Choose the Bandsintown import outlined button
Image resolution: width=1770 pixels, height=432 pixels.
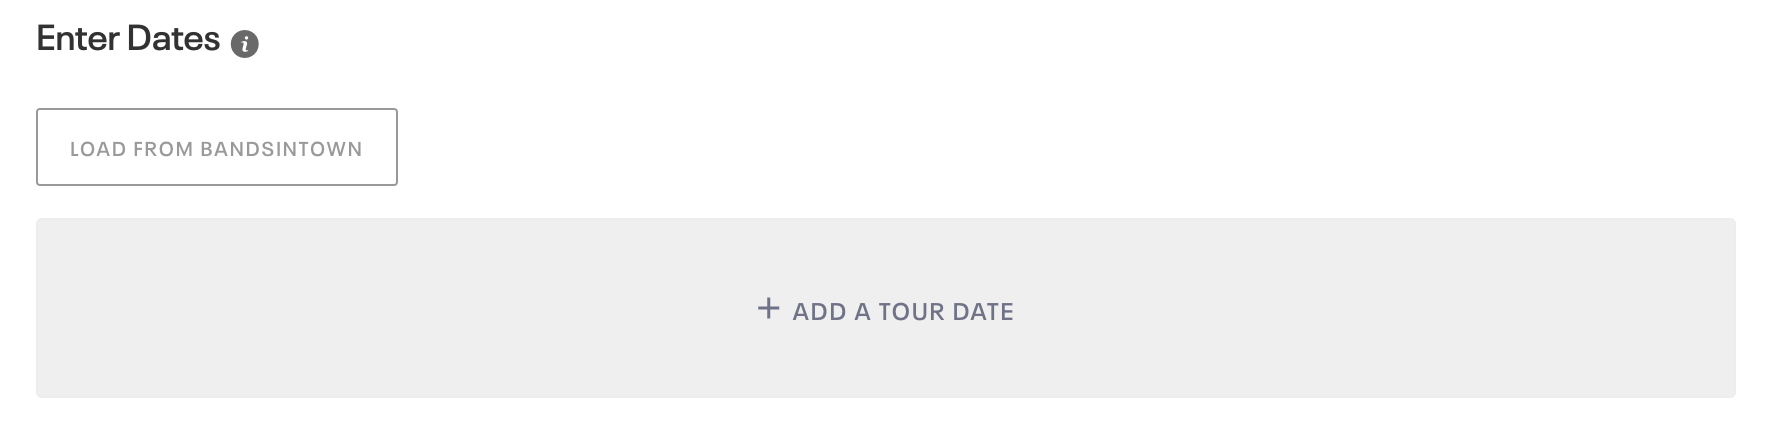click(x=217, y=147)
